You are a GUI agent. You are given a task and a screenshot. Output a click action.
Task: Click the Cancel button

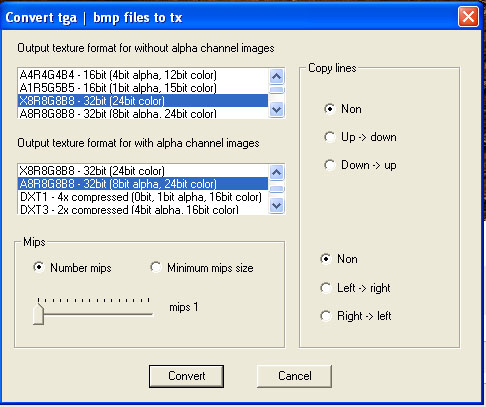[294, 376]
